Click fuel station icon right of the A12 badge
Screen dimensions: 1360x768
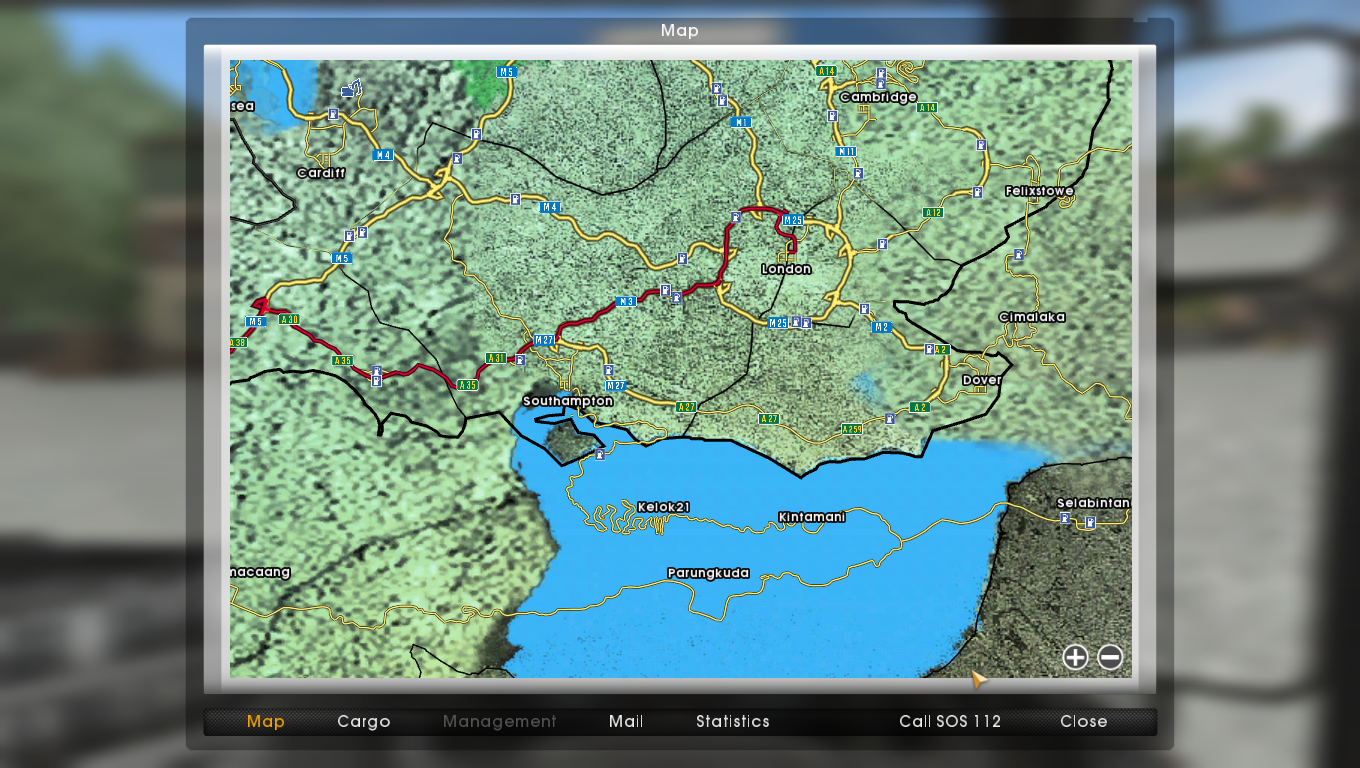click(977, 192)
